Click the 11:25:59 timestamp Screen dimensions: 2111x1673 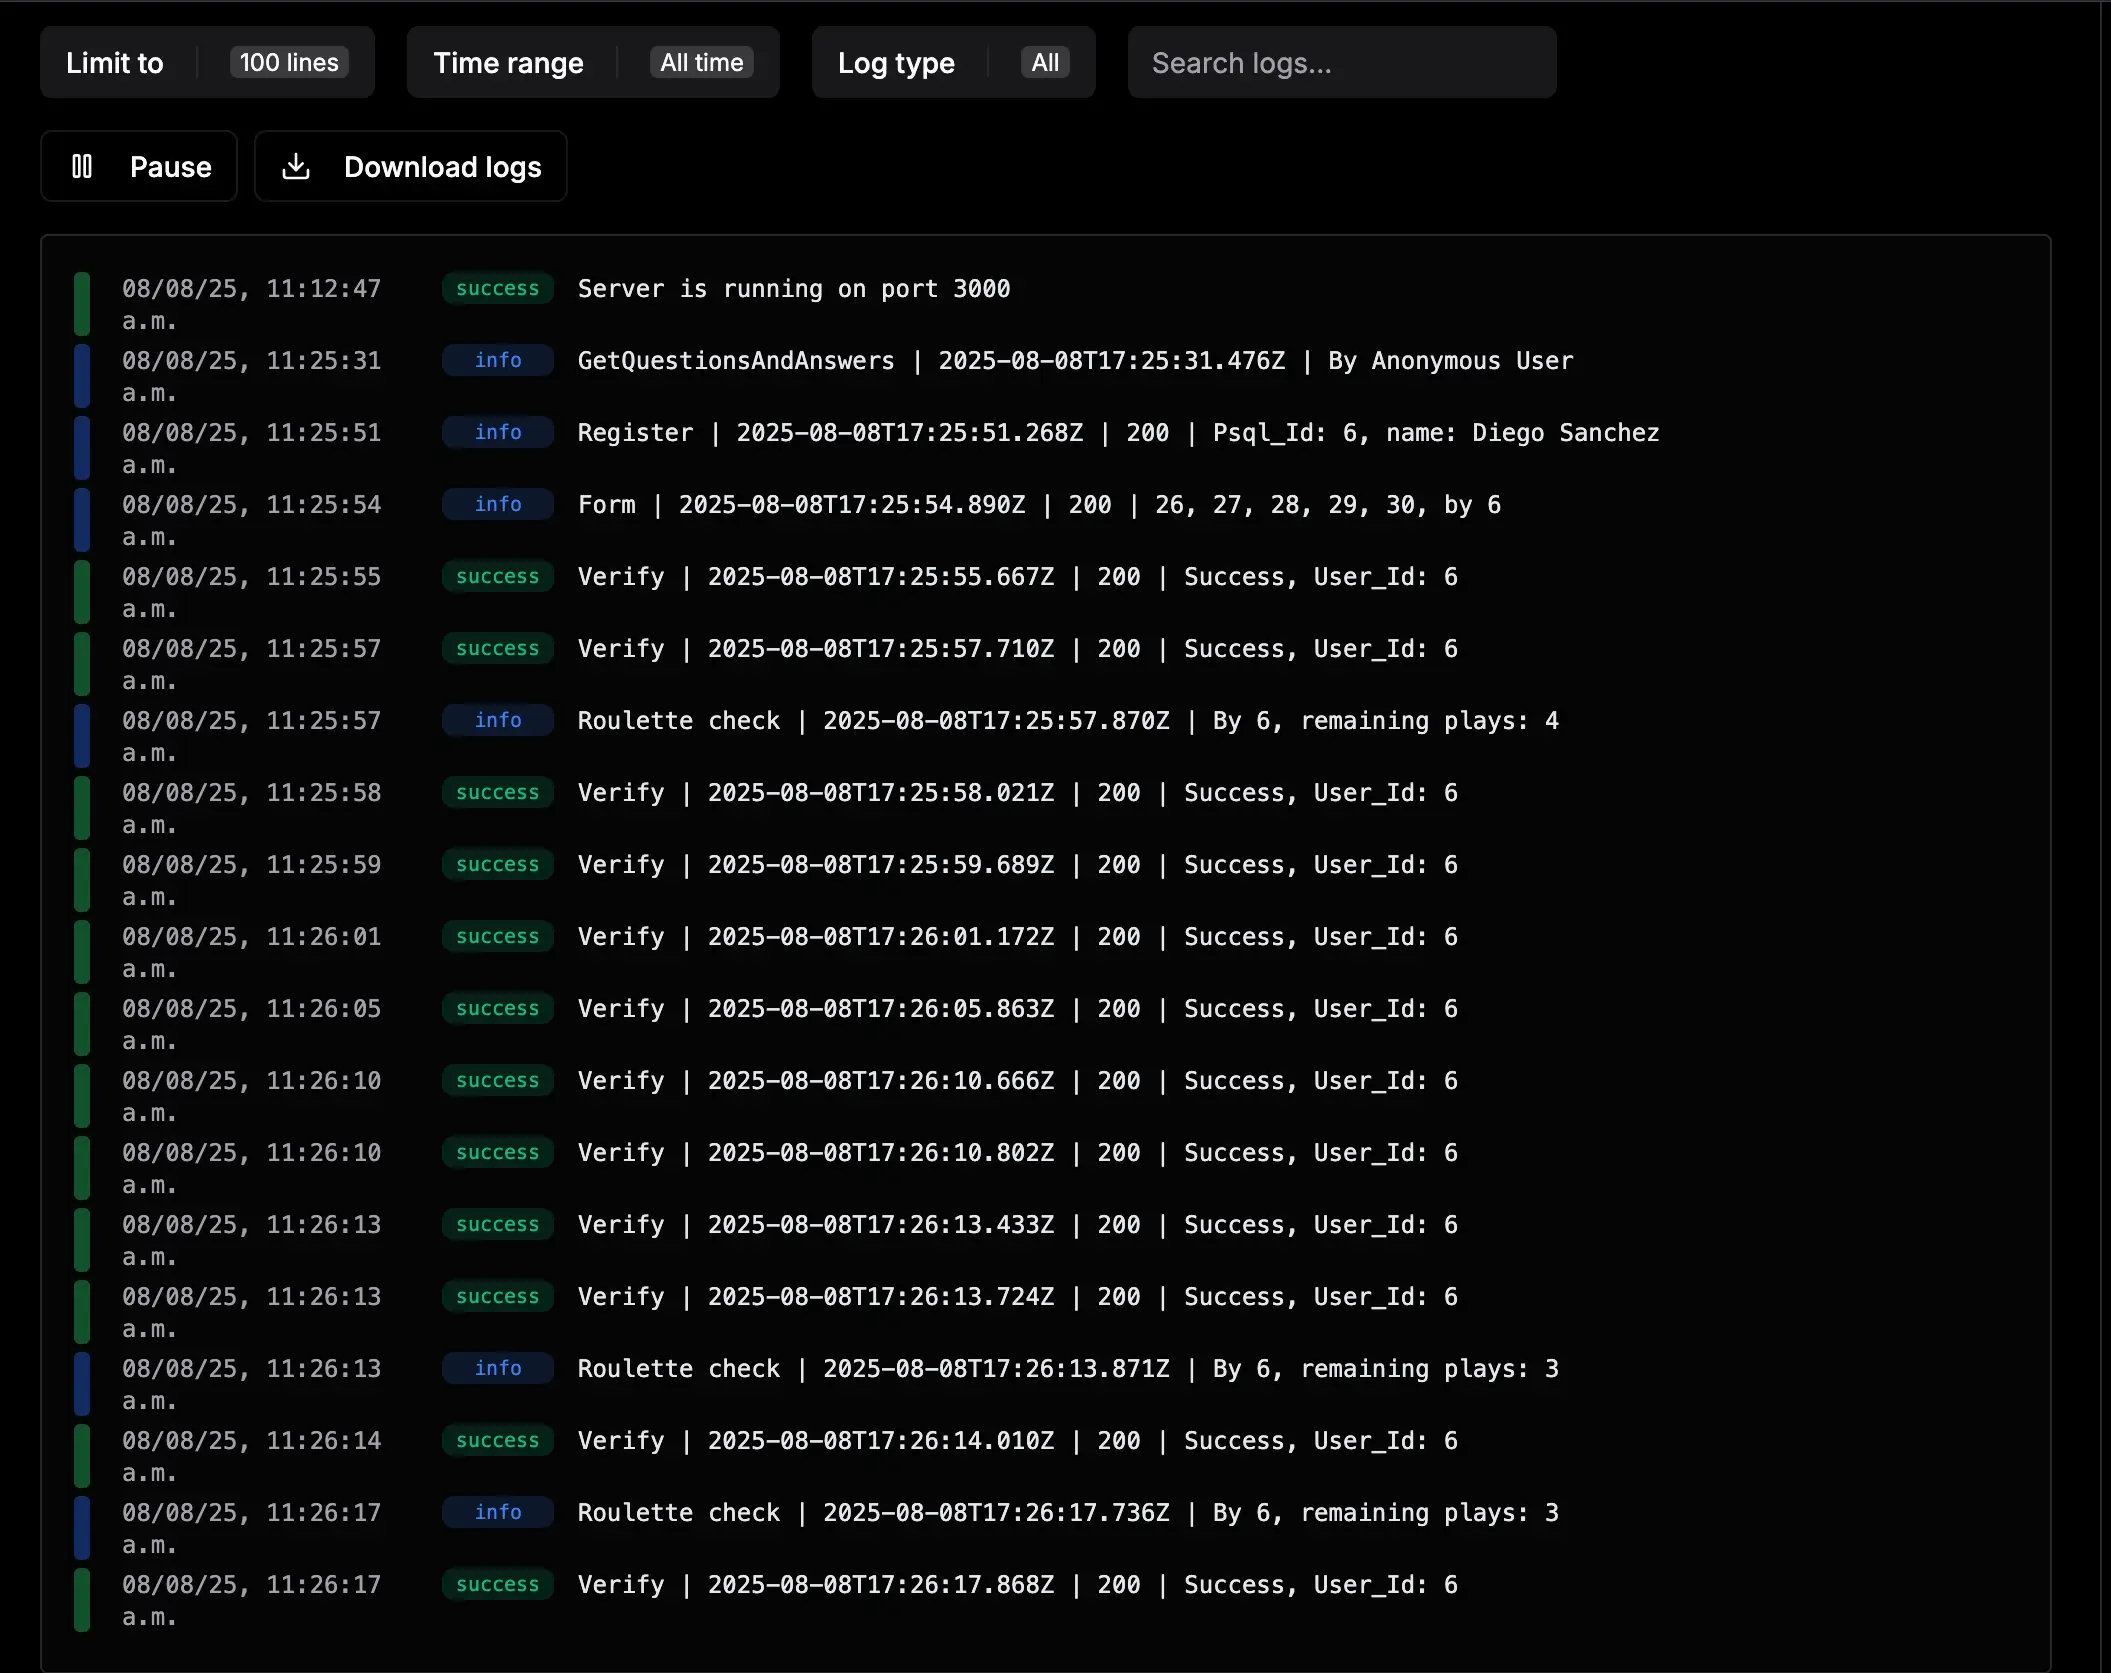[251, 881]
